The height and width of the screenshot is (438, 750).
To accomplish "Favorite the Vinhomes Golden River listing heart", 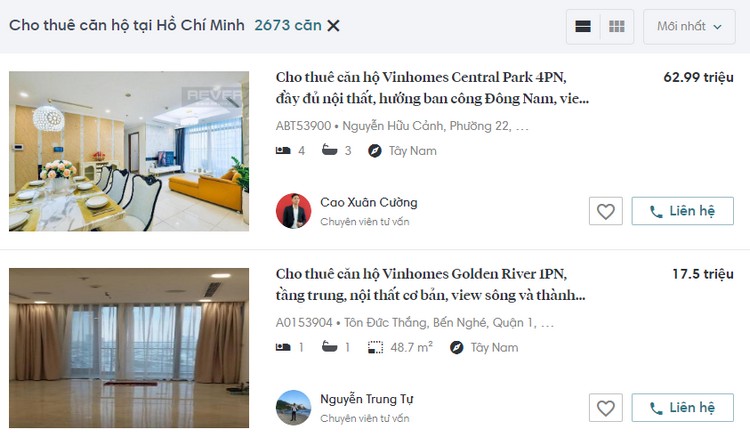I will coord(606,408).
